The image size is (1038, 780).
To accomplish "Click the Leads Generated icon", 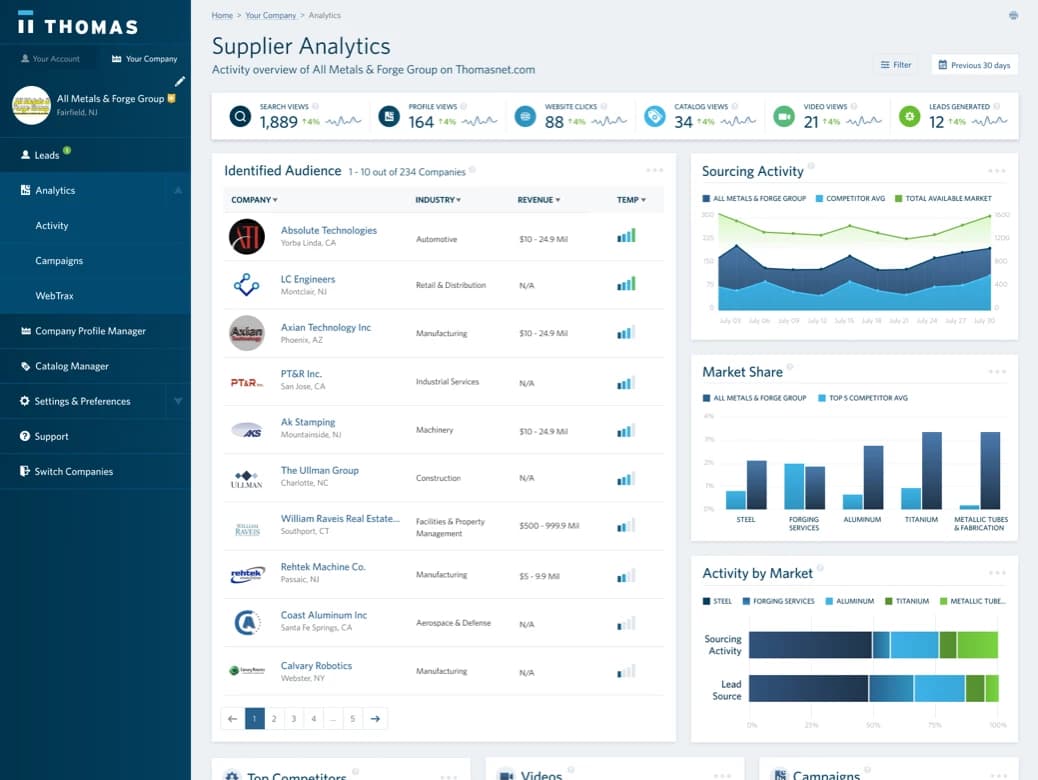I will click(910, 117).
